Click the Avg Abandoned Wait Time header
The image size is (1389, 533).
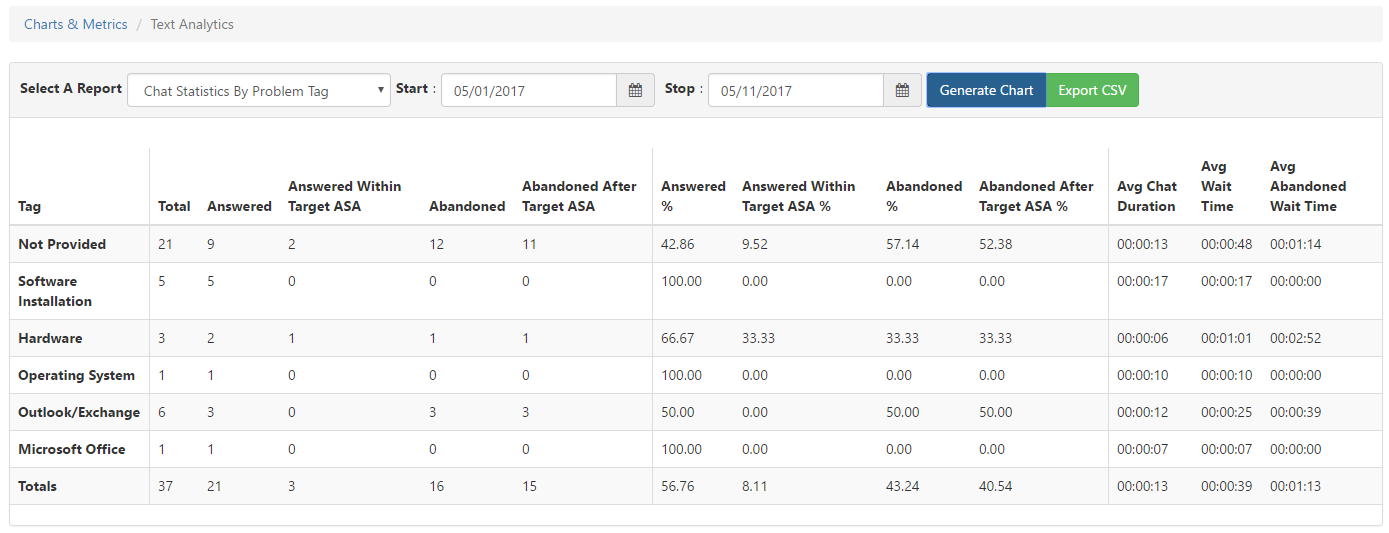pyautogui.click(x=1308, y=186)
